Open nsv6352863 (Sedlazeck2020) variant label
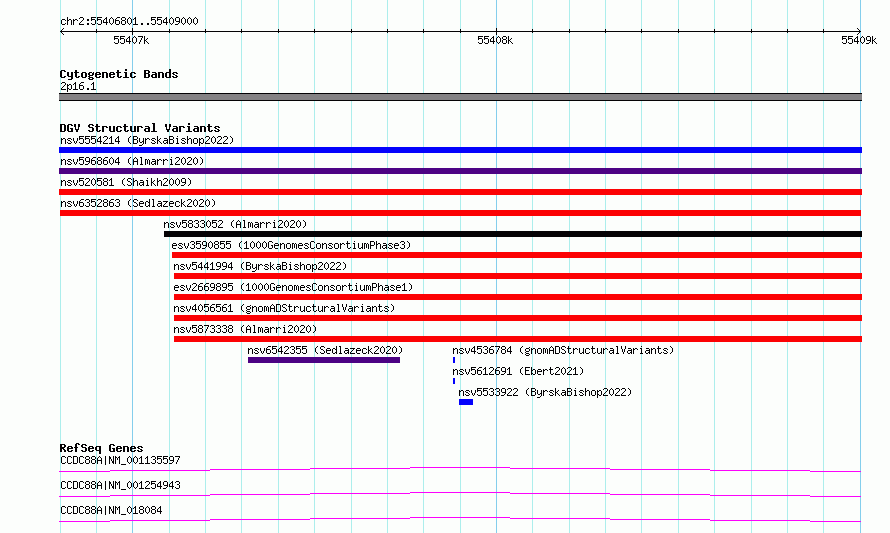 (x=138, y=203)
